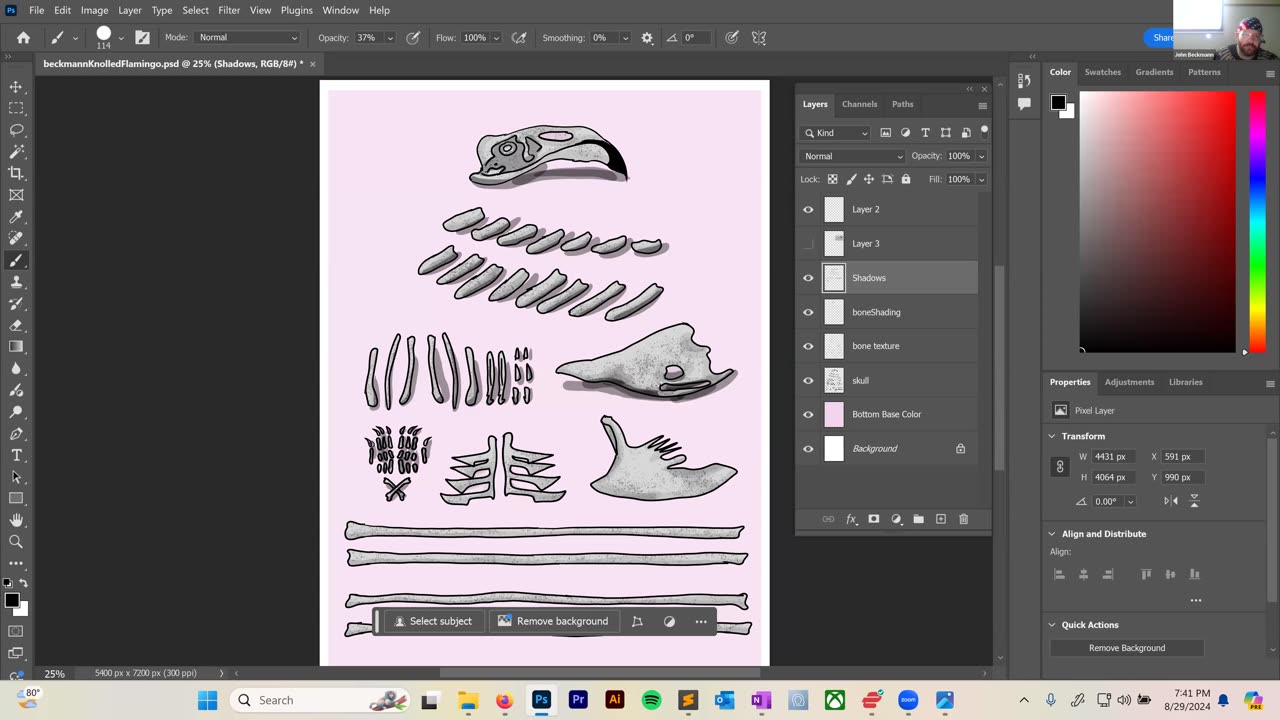This screenshot has height=720, width=1280.
Task: Pick a color in the color field
Action: [x=1157, y=222]
